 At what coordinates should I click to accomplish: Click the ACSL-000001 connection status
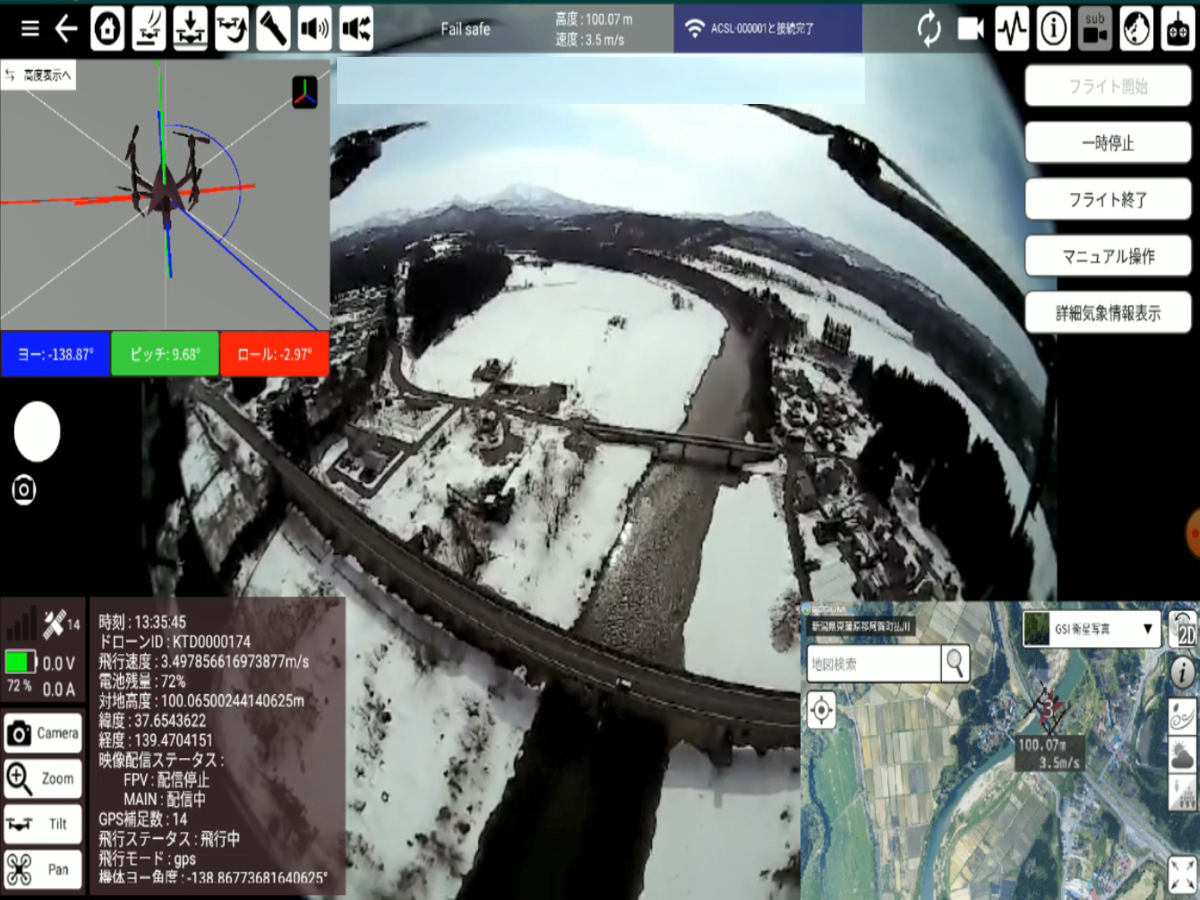coord(768,28)
